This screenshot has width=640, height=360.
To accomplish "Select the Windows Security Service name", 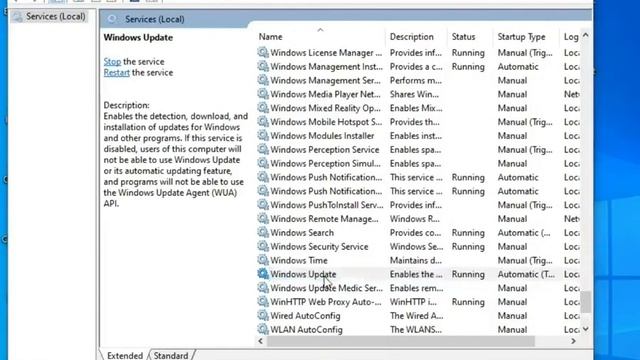I will coord(319,247).
